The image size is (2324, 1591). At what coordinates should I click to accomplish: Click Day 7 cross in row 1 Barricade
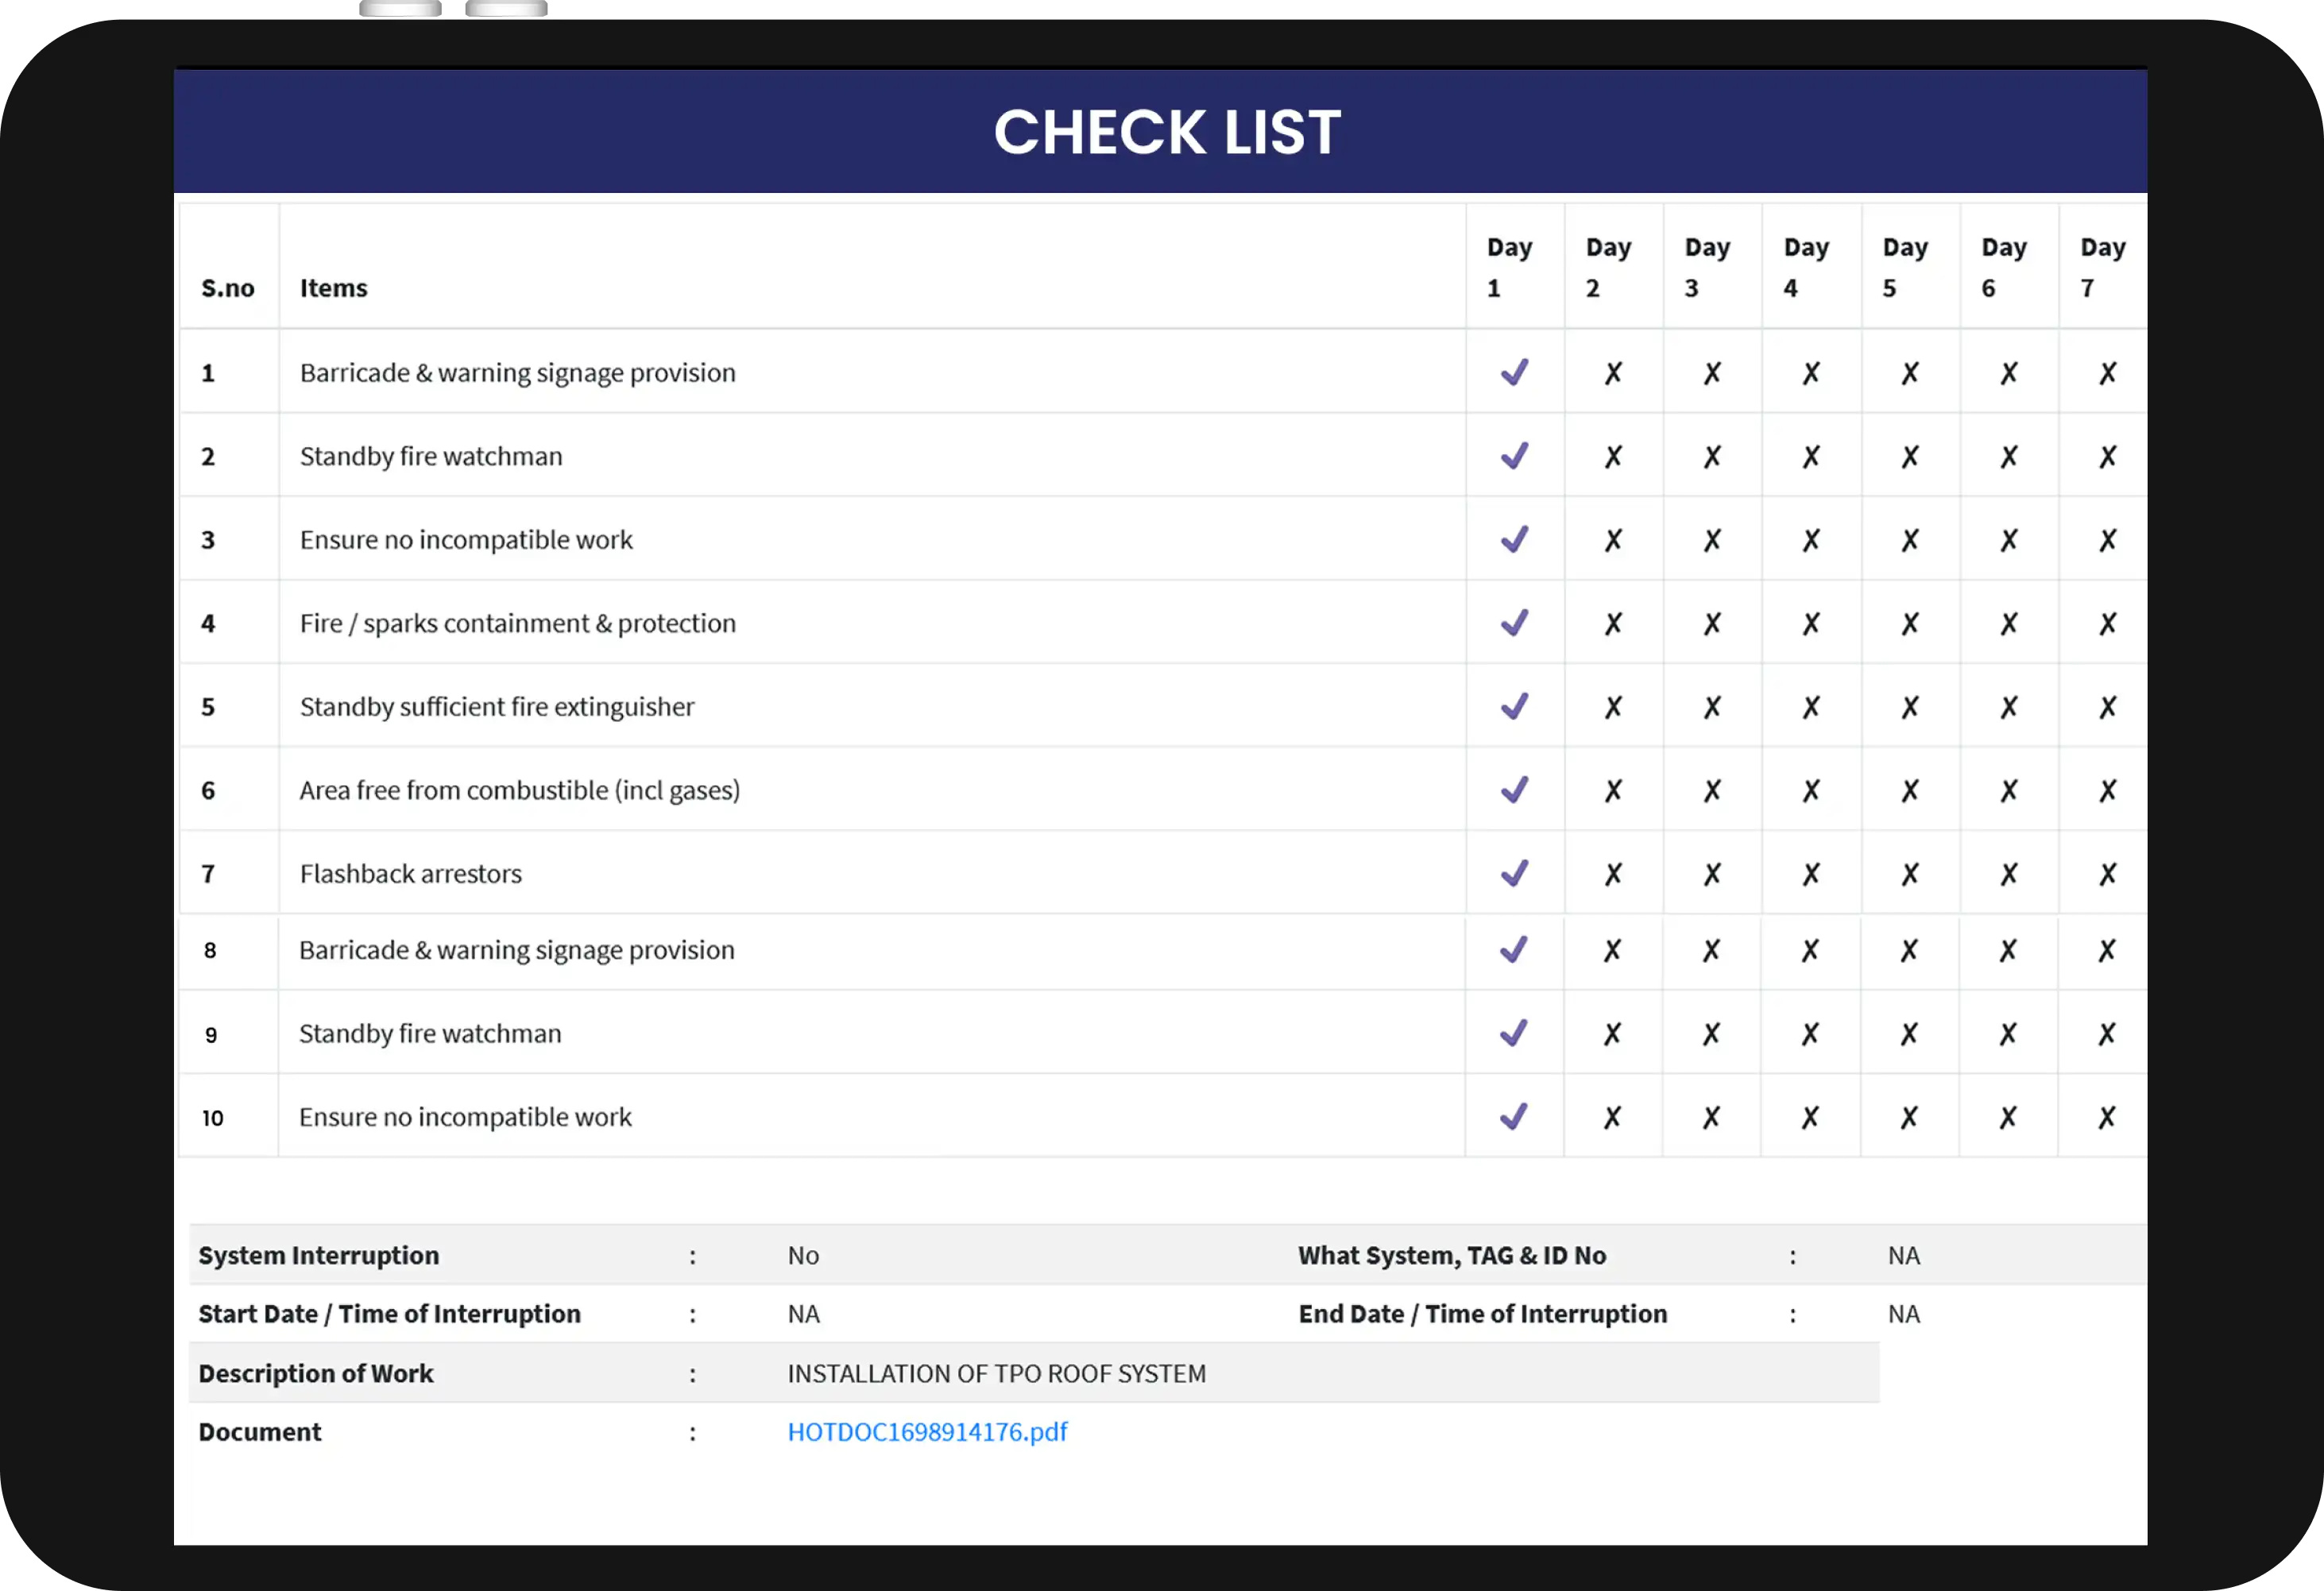(x=2107, y=373)
